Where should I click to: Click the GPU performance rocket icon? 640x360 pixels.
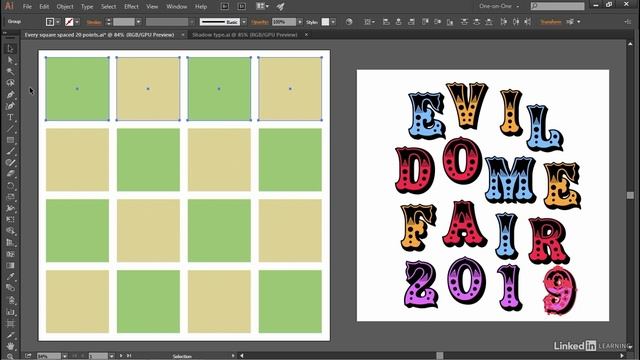tap(280, 6)
